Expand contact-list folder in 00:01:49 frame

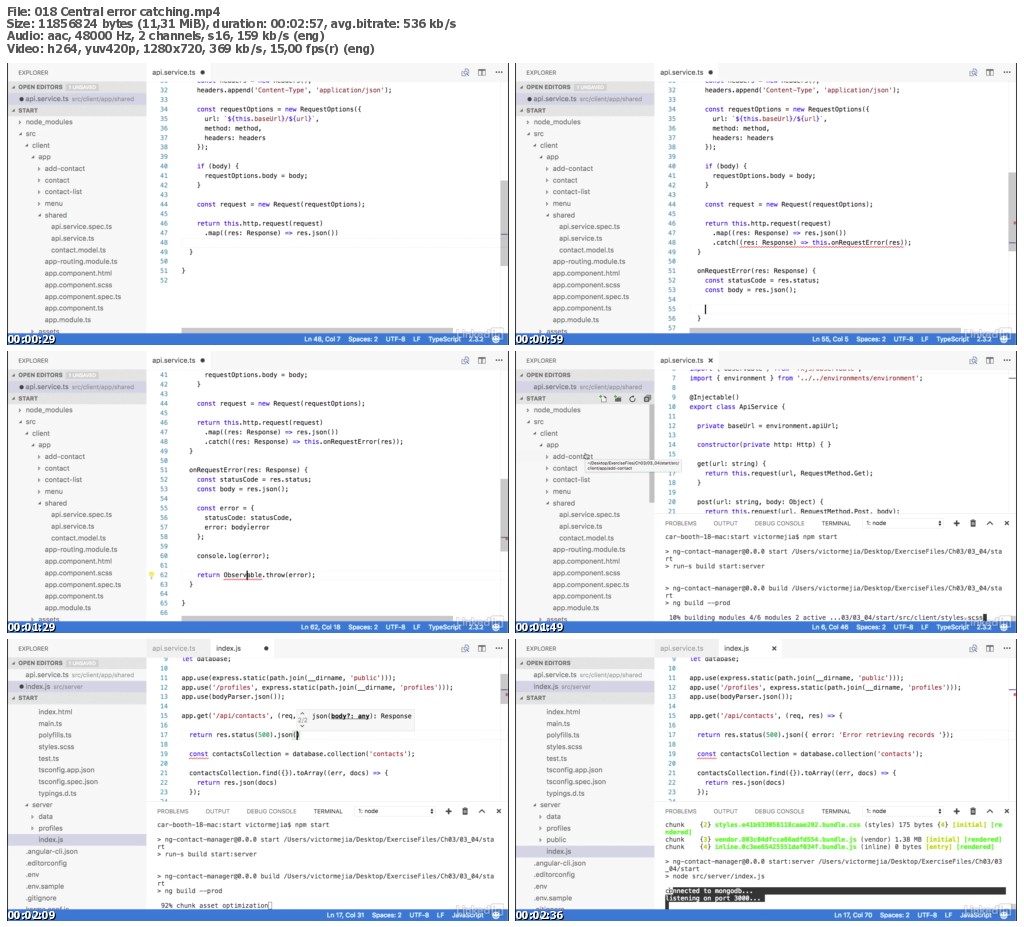pyautogui.click(x=548, y=480)
